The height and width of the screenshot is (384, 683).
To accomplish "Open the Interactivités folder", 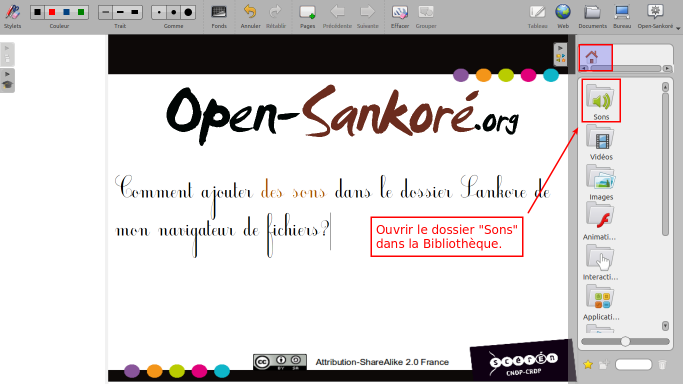I will pyautogui.click(x=600, y=262).
